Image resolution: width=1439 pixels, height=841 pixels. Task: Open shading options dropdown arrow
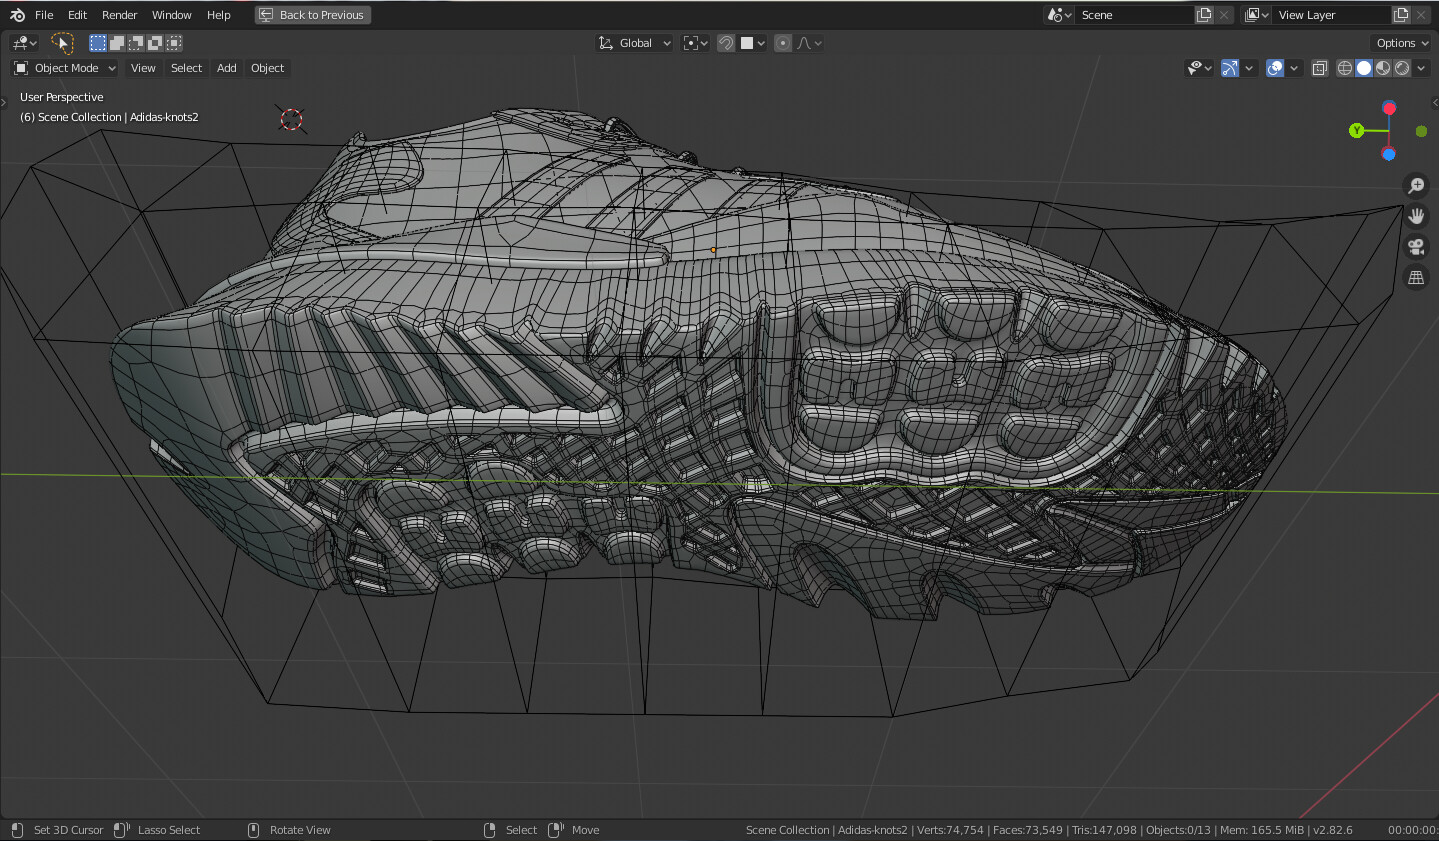coord(1421,68)
